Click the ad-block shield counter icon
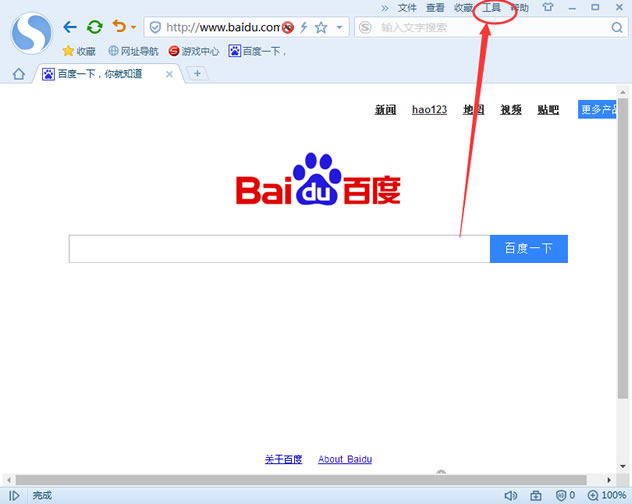Screen dimensions: 632x504 (565, 496)
